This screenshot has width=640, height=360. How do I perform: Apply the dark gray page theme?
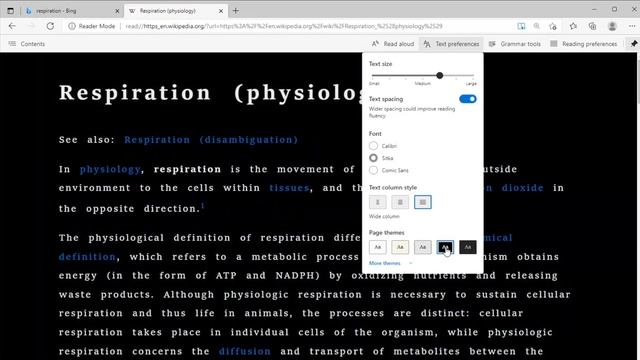468,247
